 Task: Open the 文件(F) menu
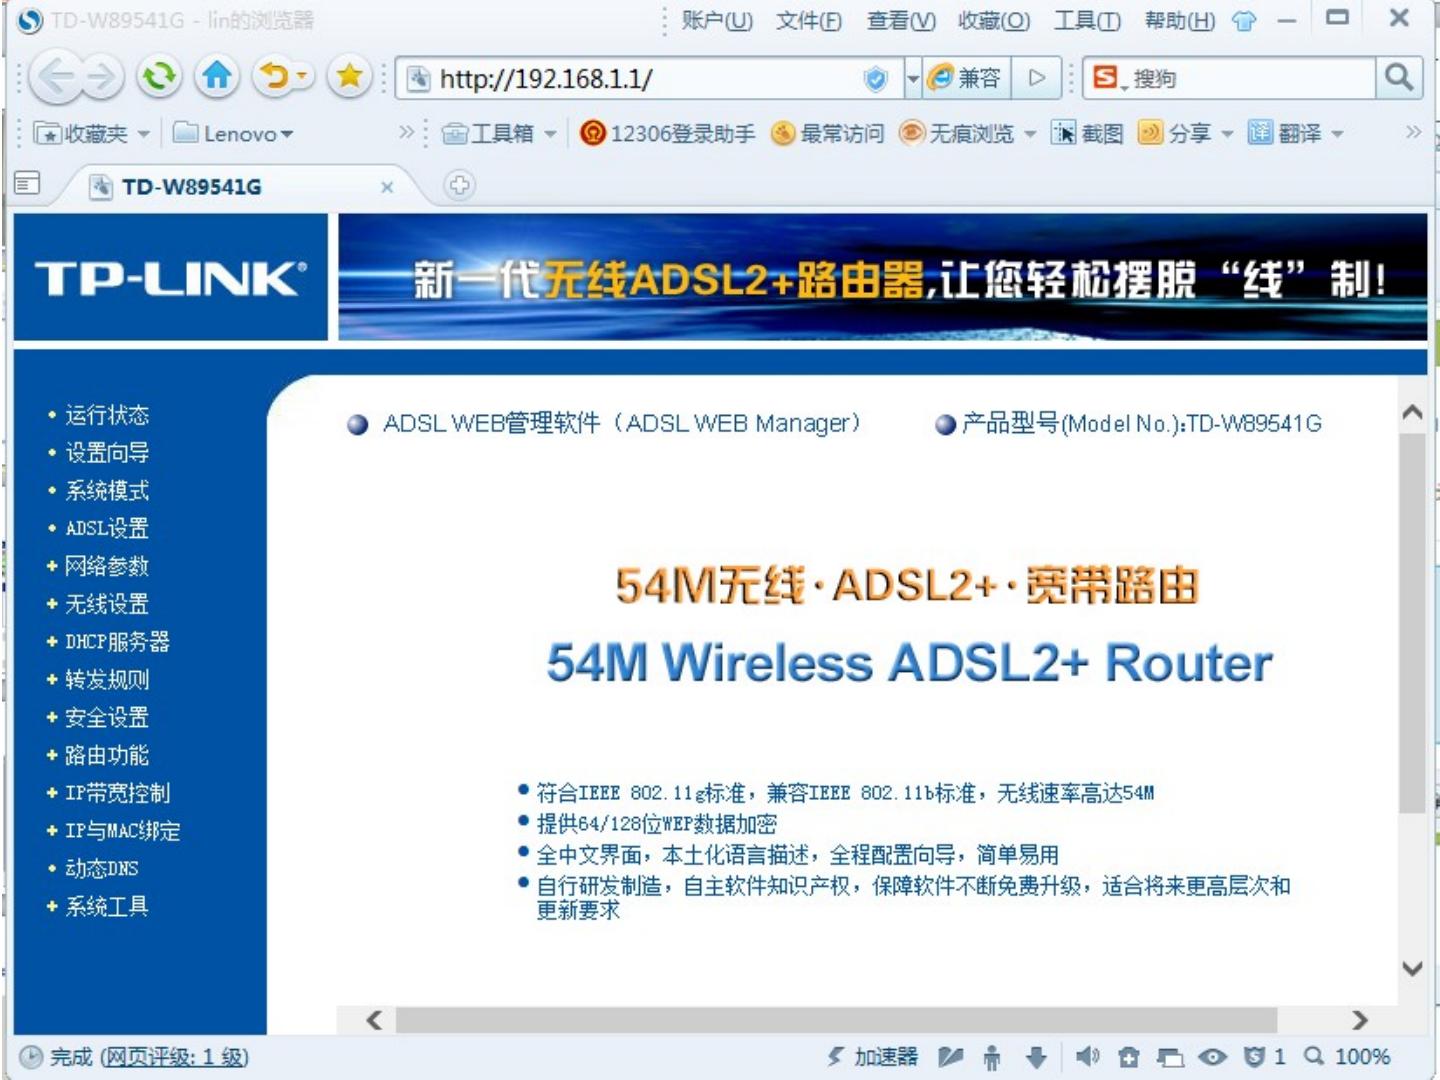[x=808, y=20]
